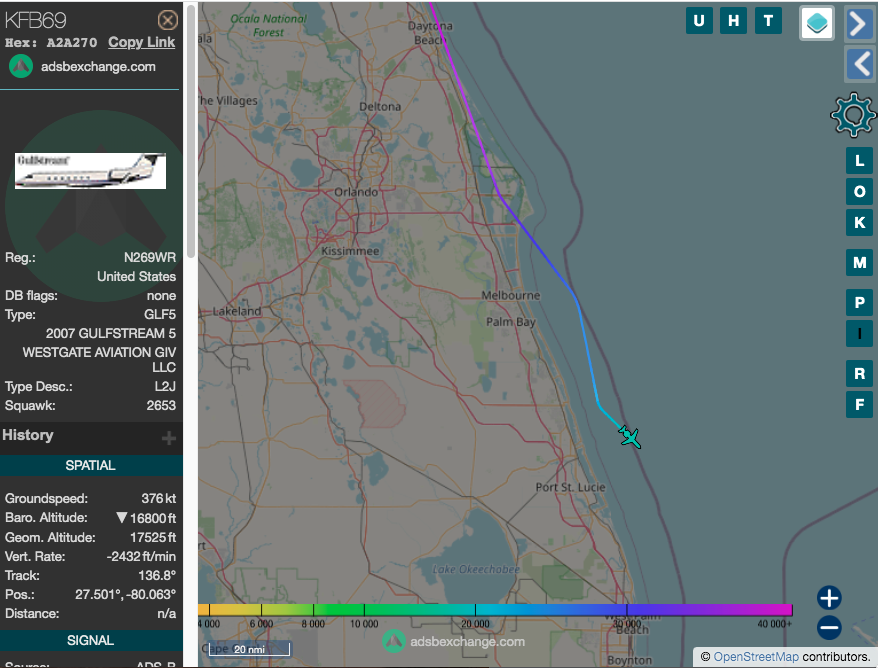The height and width of the screenshot is (668, 878).
Task: Click the Distance value n/a
Action: pos(167,614)
